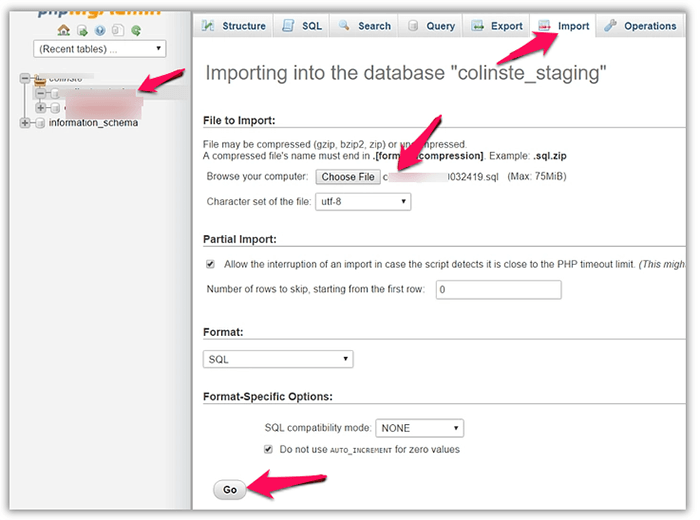700x520 pixels.
Task: Switch to the Import tab
Action: pos(563,26)
